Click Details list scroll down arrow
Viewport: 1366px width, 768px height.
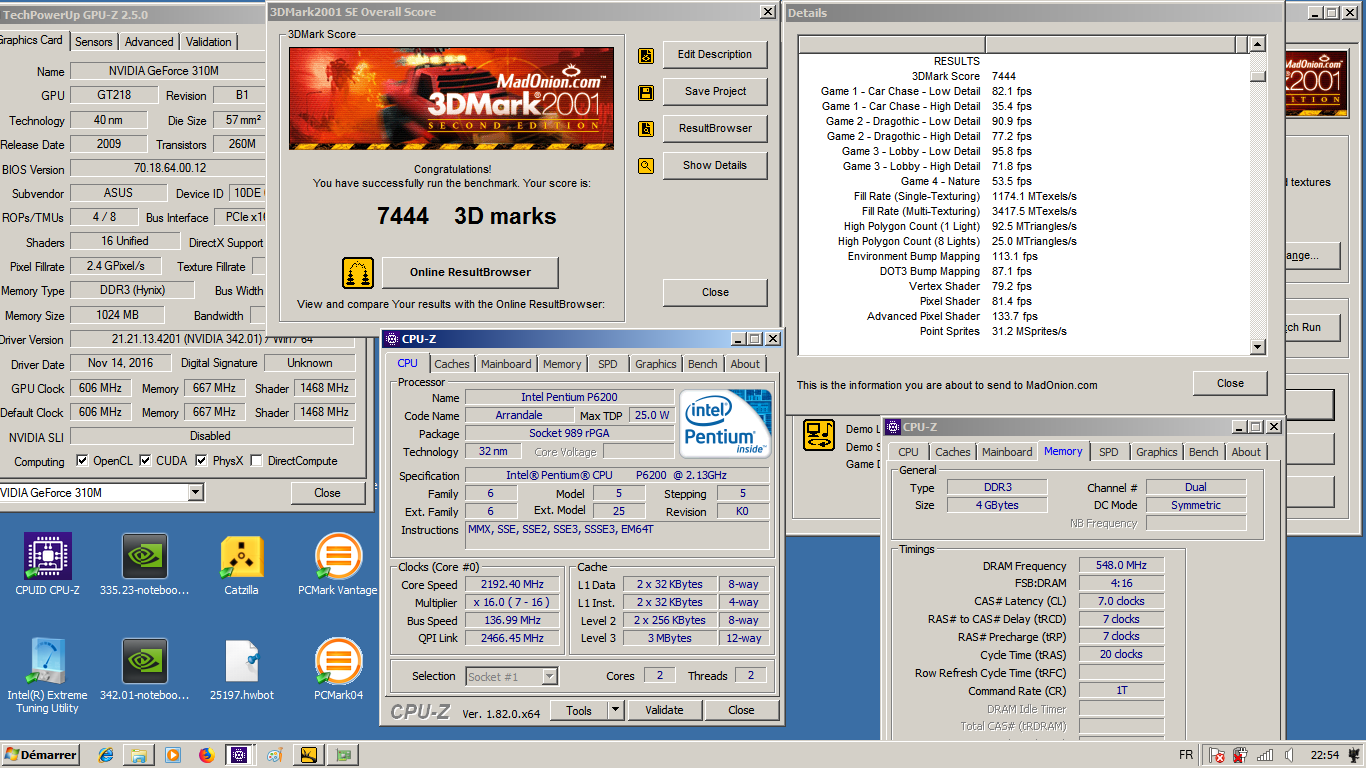click(1258, 347)
